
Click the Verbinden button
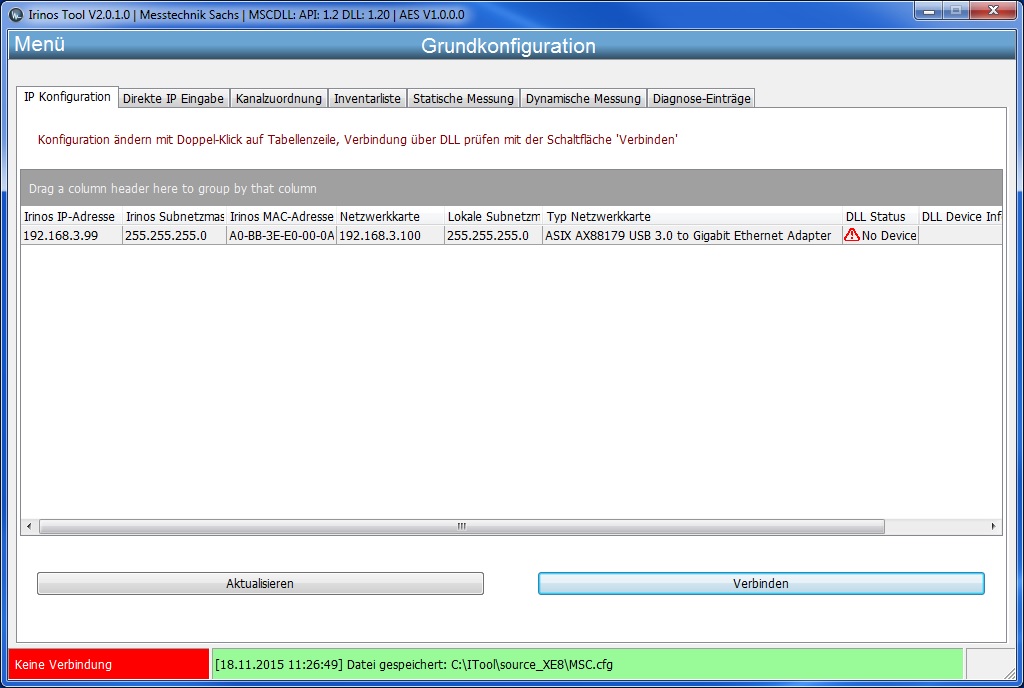pyautogui.click(x=761, y=584)
